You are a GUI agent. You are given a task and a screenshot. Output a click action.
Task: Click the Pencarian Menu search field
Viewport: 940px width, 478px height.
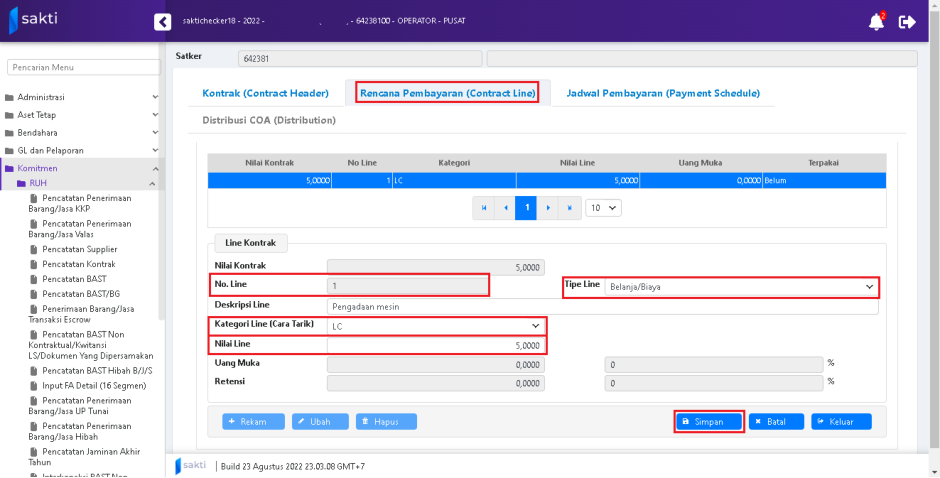click(x=83, y=67)
